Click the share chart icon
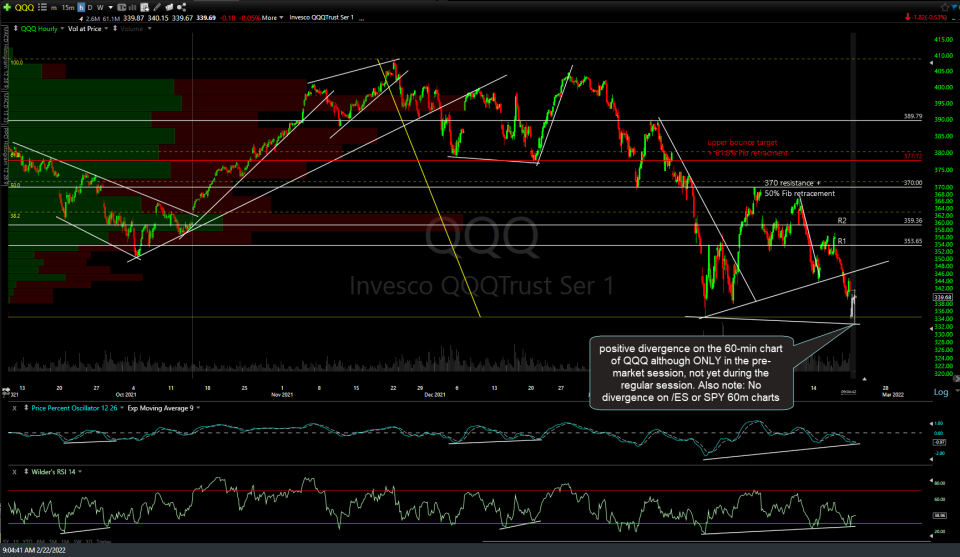 181,7
